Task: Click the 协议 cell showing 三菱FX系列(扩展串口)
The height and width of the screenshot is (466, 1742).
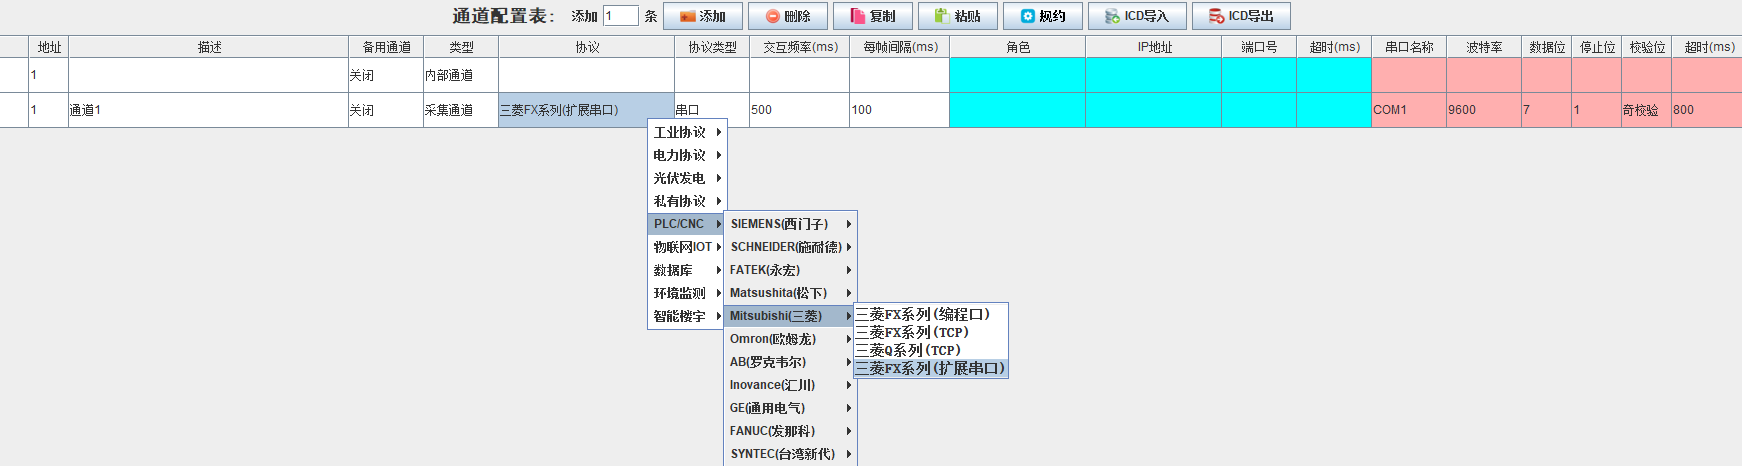Action: tap(586, 110)
